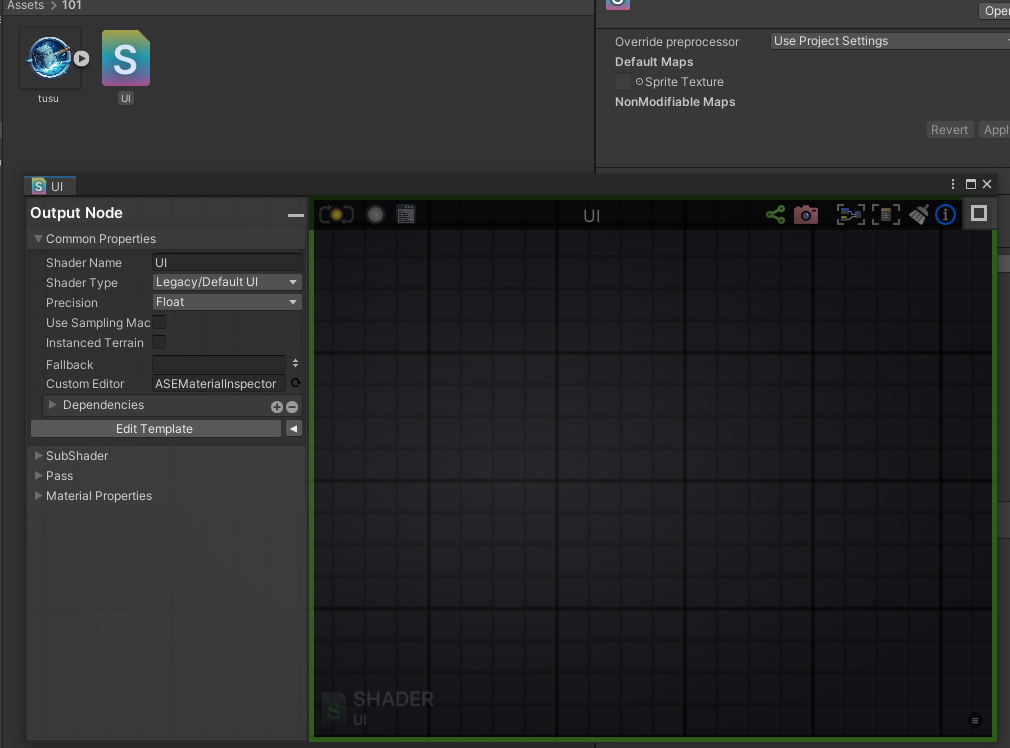Open the blue info help icon
This screenshot has width=1010, height=748.
click(946, 215)
